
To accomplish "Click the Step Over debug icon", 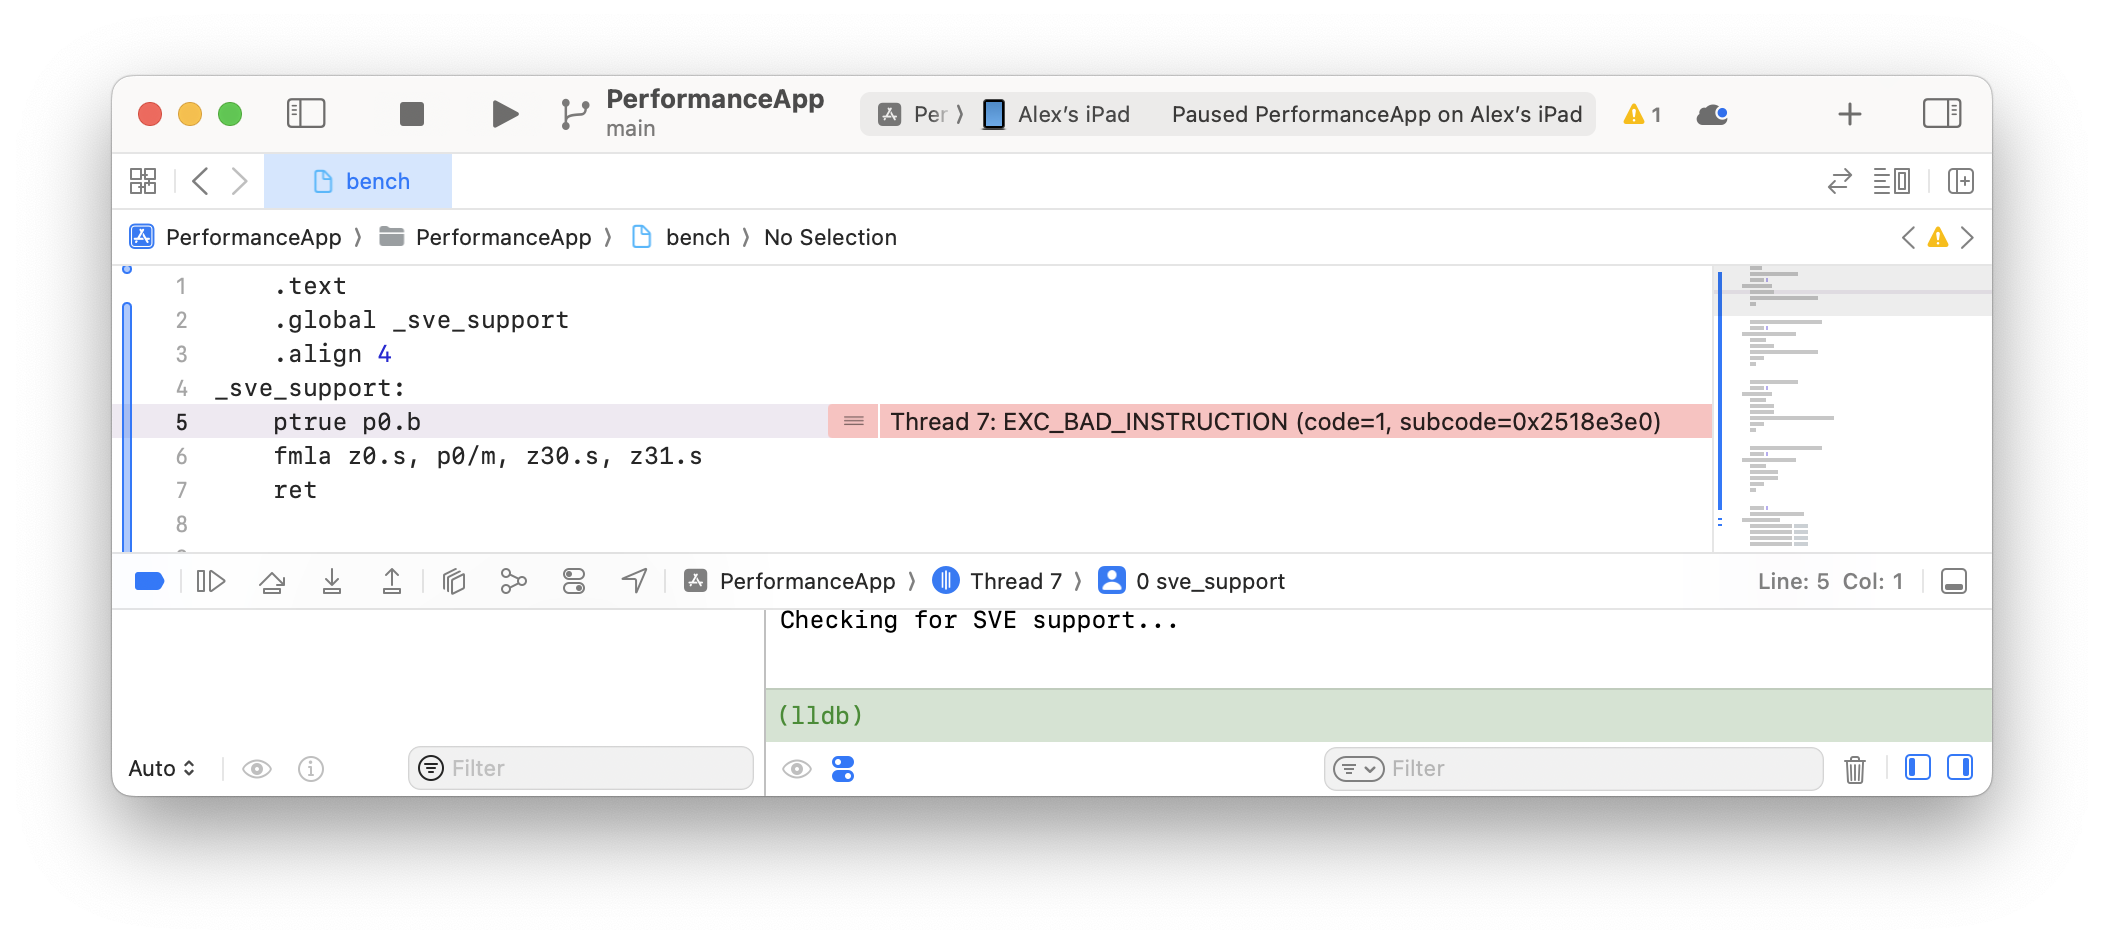I will click(x=272, y=581).
